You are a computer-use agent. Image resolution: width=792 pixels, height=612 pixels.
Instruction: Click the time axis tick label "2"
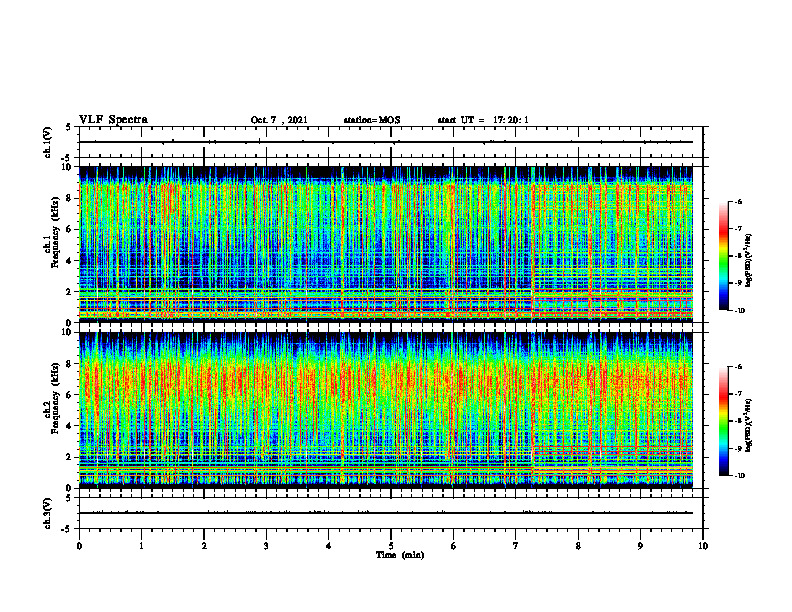[204, 546]
